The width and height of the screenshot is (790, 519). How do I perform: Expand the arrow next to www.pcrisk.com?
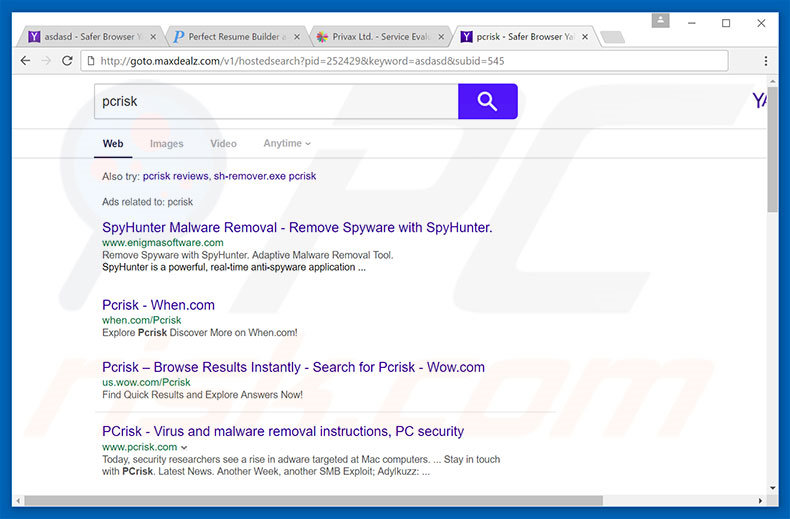(184, 447)
